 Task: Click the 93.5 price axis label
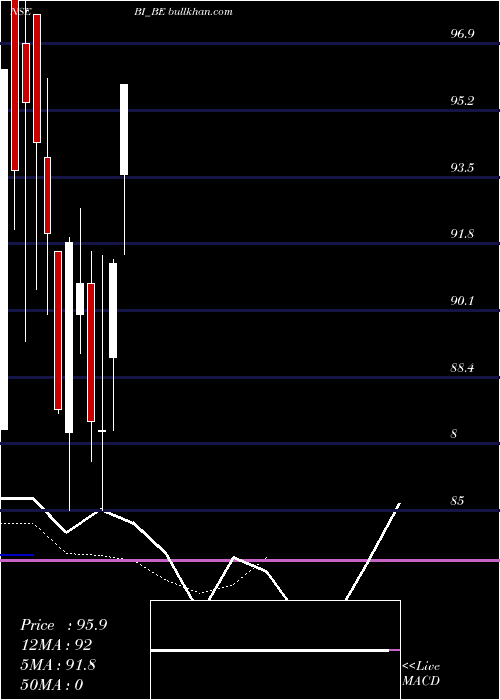pos(462,167)
